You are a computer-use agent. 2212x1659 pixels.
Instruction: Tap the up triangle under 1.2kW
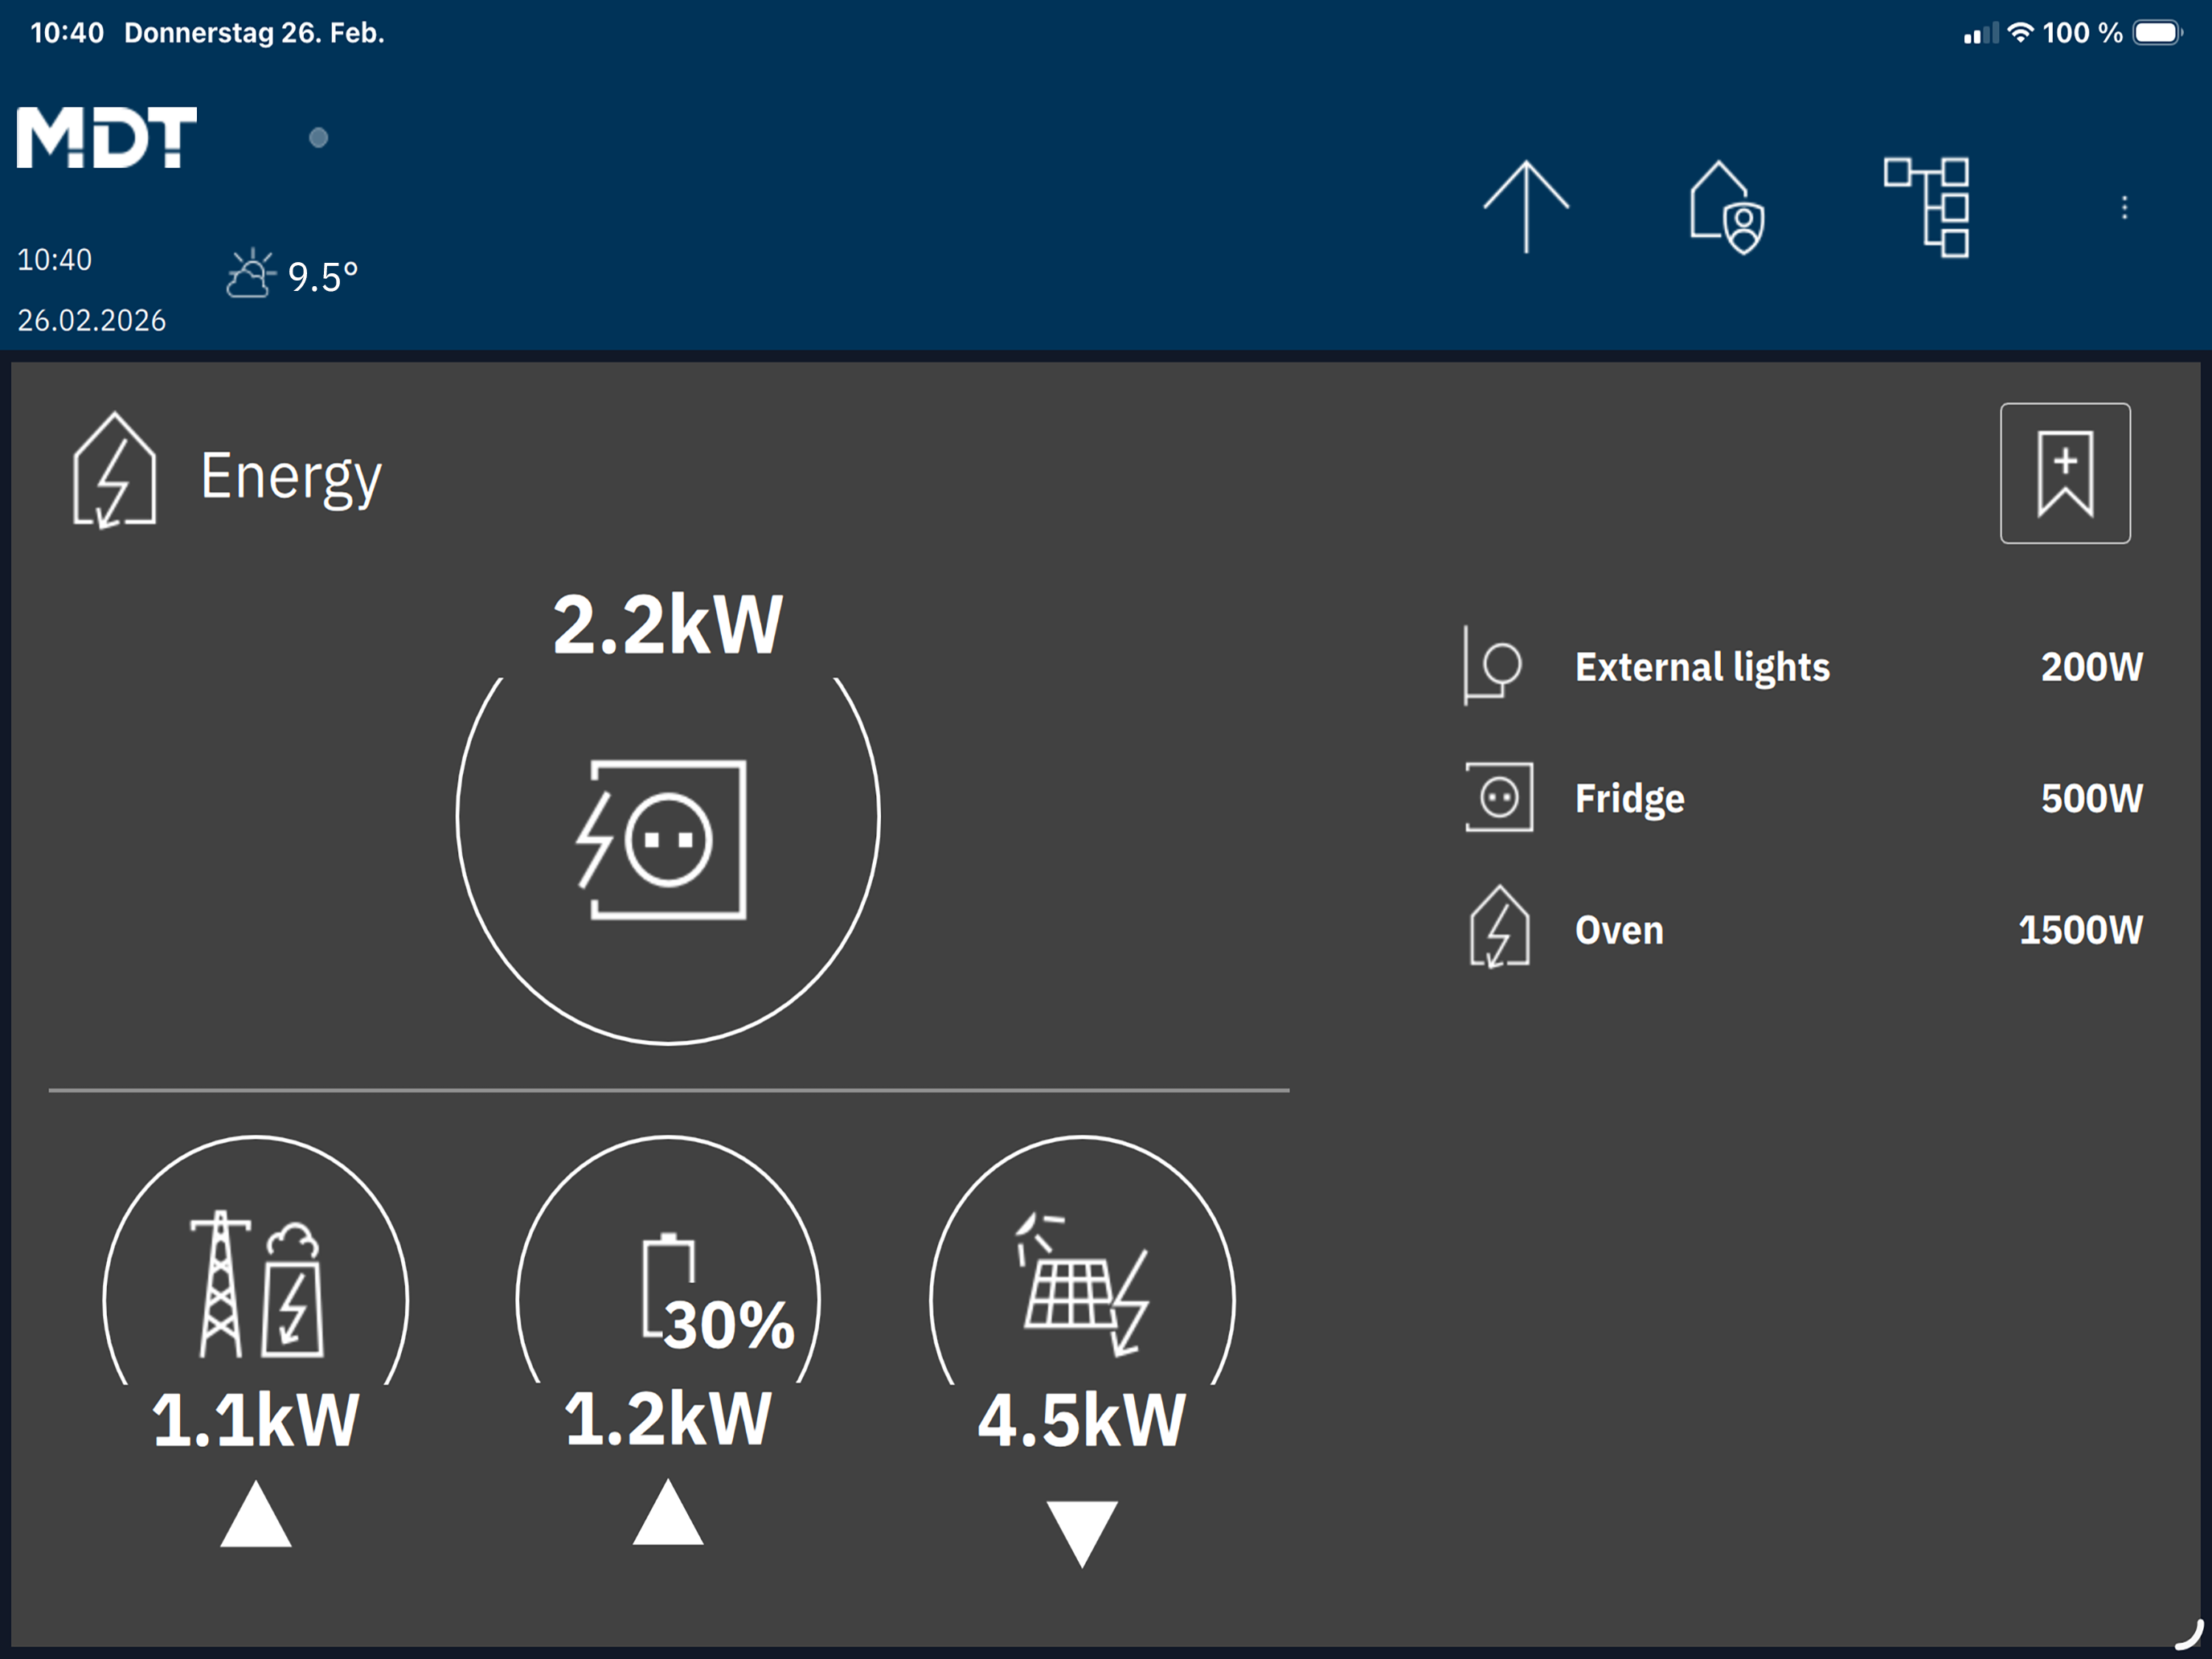click(668, 1512)
